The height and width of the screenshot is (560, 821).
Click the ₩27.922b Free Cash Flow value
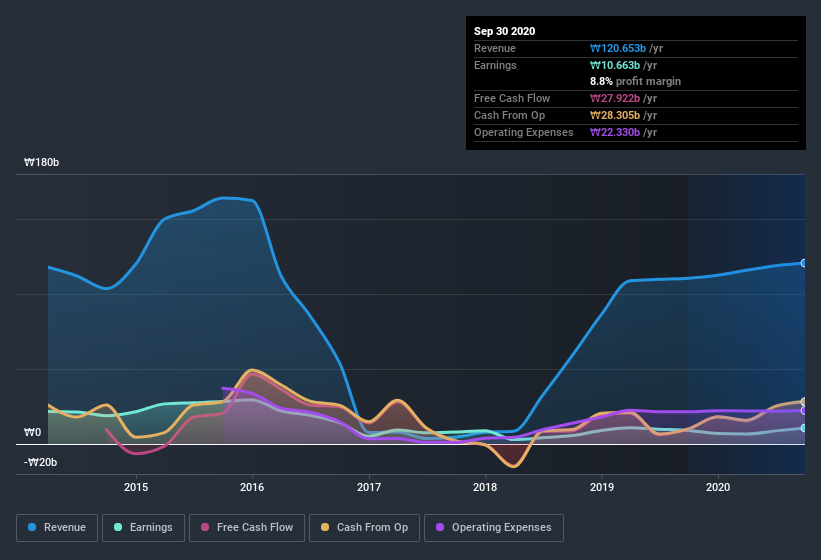tap(615, 98)
